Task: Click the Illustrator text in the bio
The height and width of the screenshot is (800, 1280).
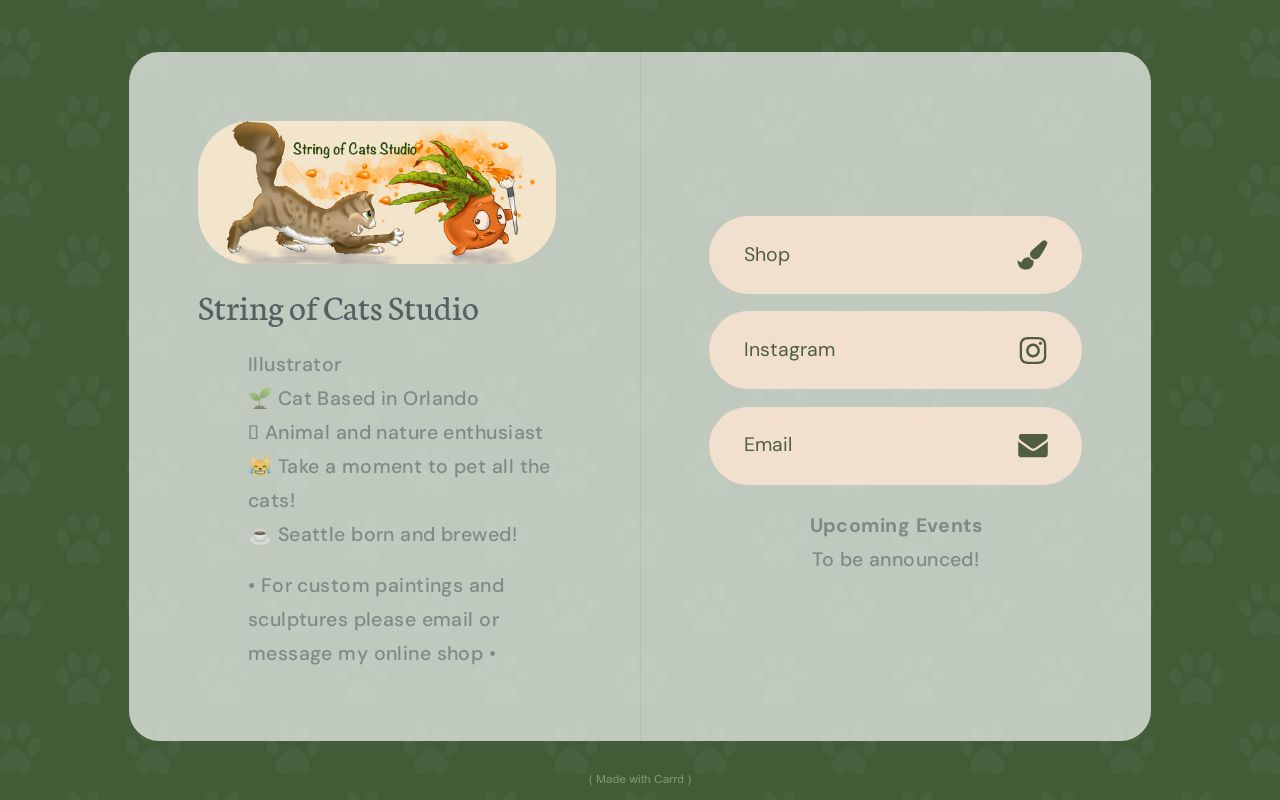Action: [x=294, y=364]
